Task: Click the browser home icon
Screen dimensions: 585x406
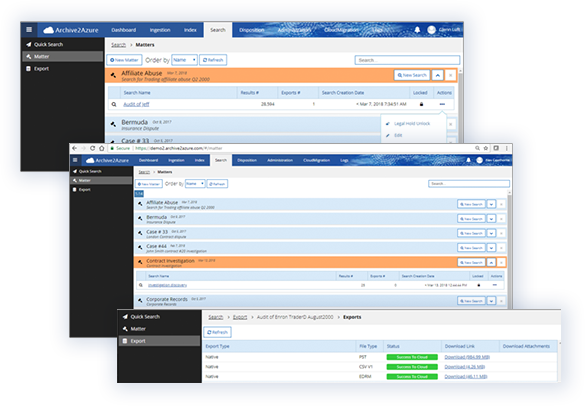Action: pos(101,148)
